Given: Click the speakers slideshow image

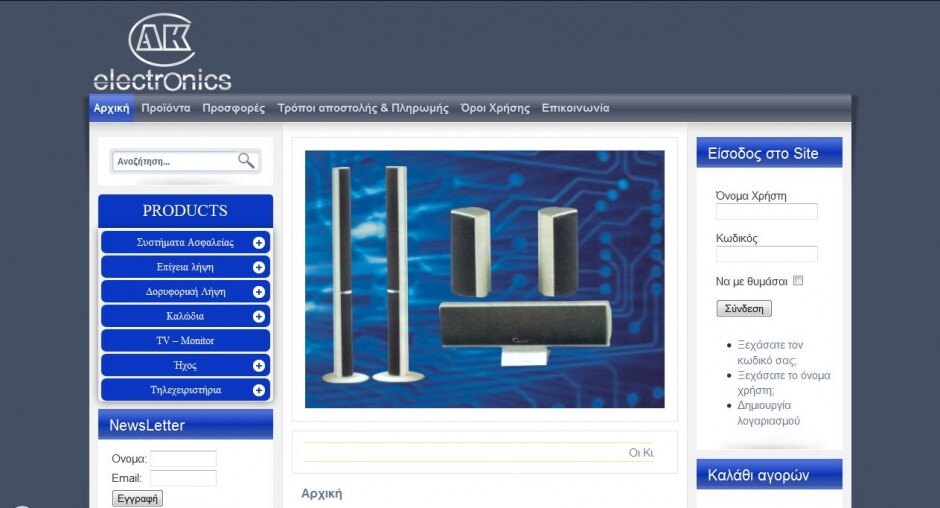Looking at the screenshot, I should [484, 279].
